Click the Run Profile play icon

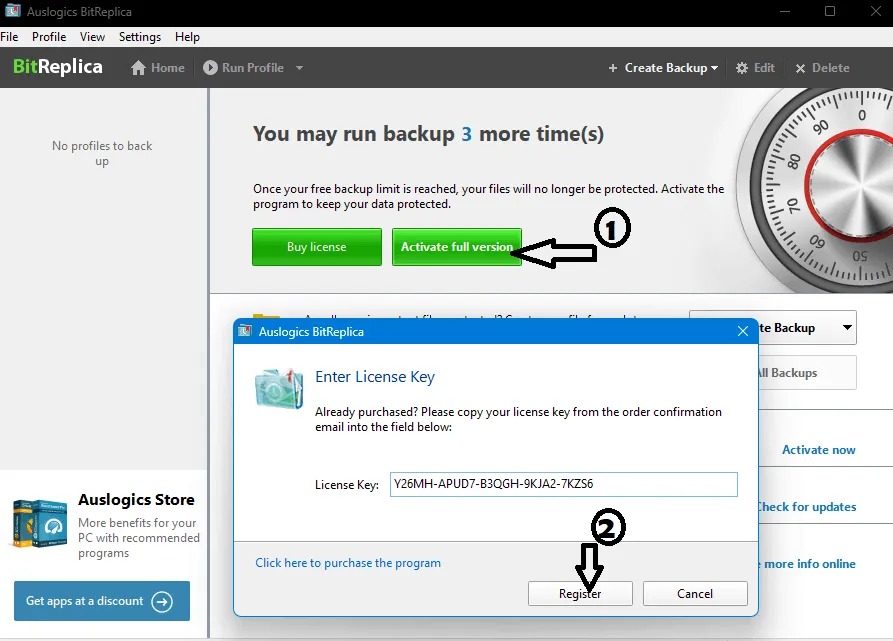point(210,68)
